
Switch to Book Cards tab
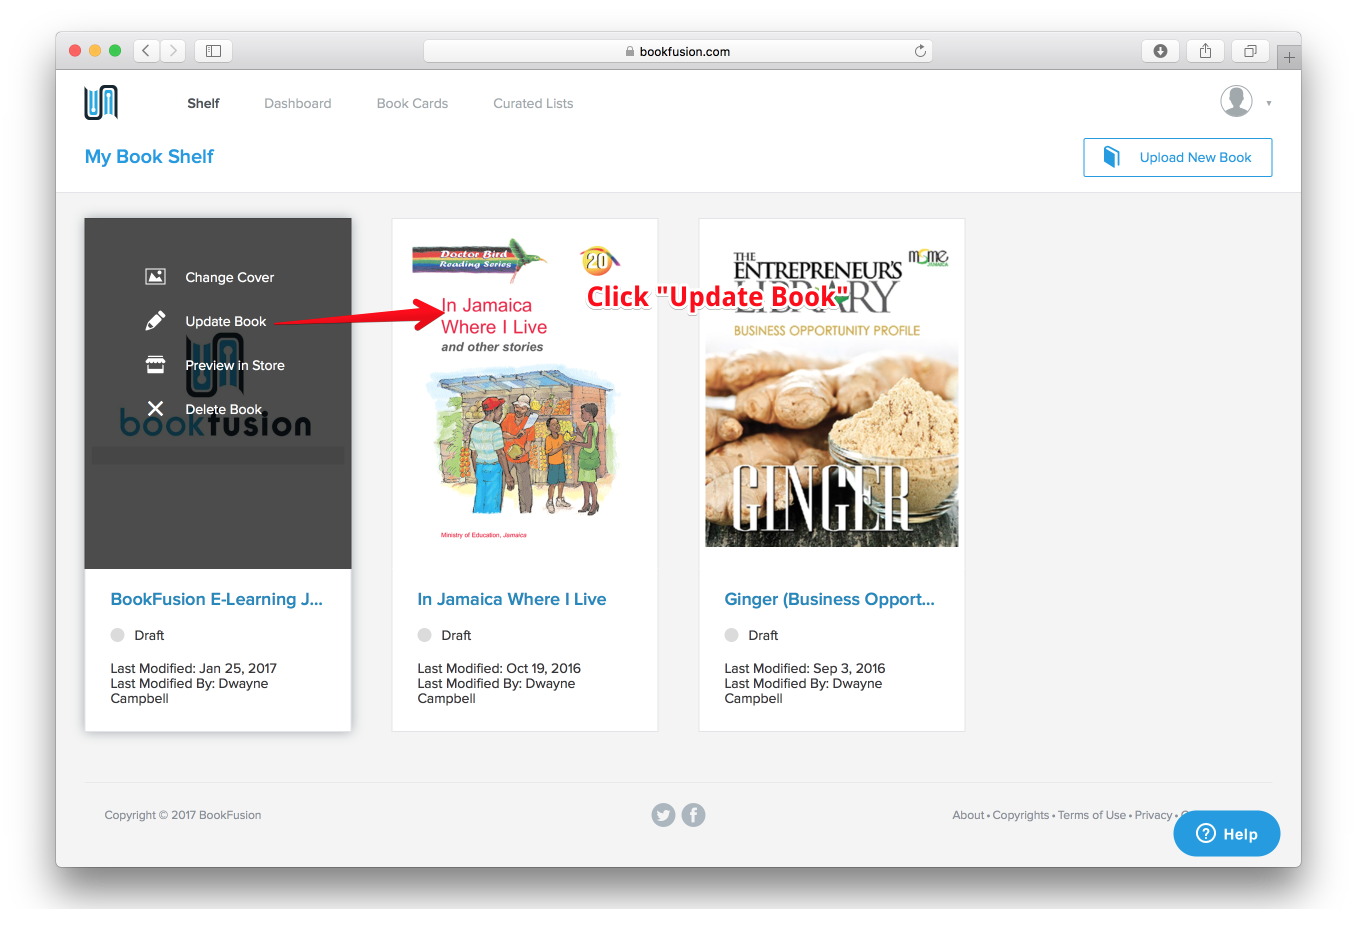click(x=412, y=103)
